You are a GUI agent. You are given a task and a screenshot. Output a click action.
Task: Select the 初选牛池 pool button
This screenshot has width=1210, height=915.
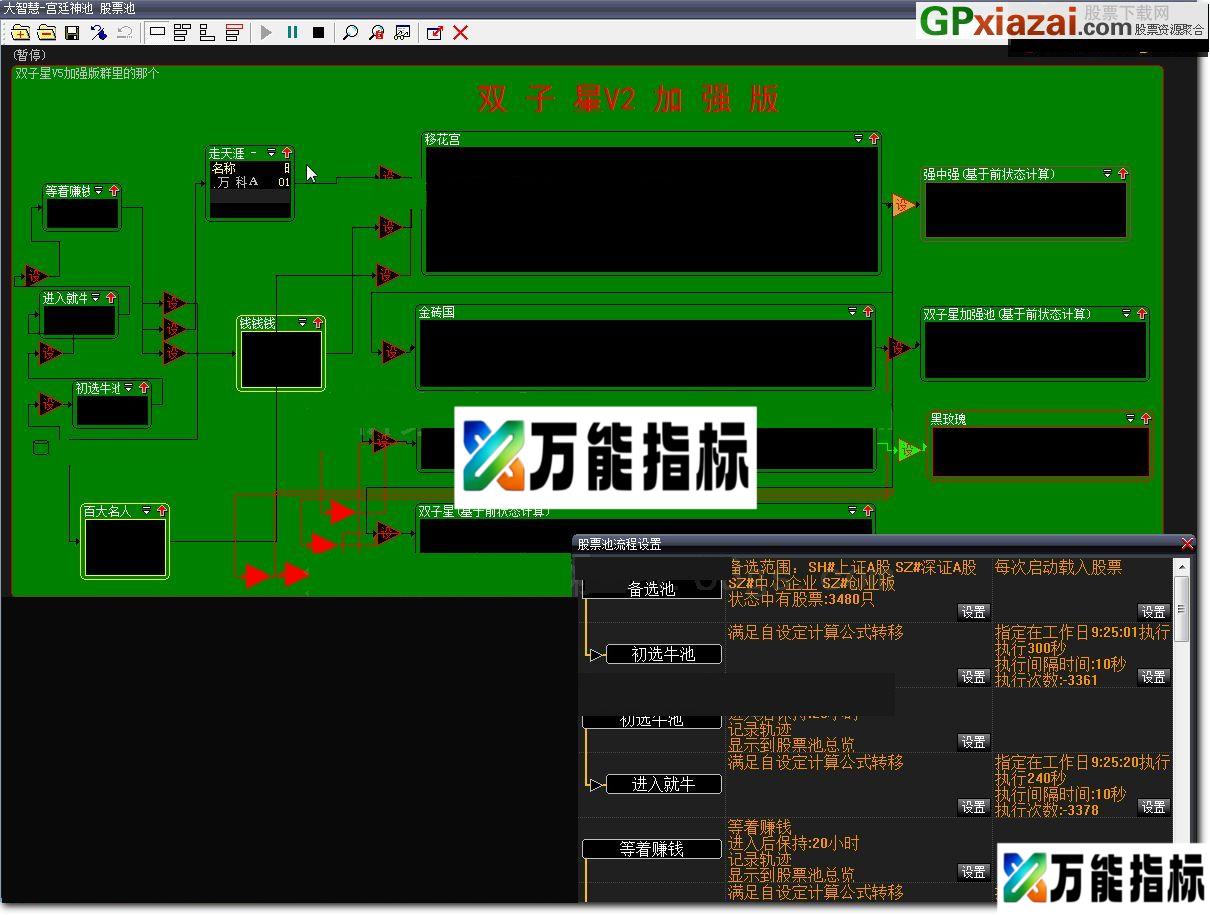coord(663,654)
